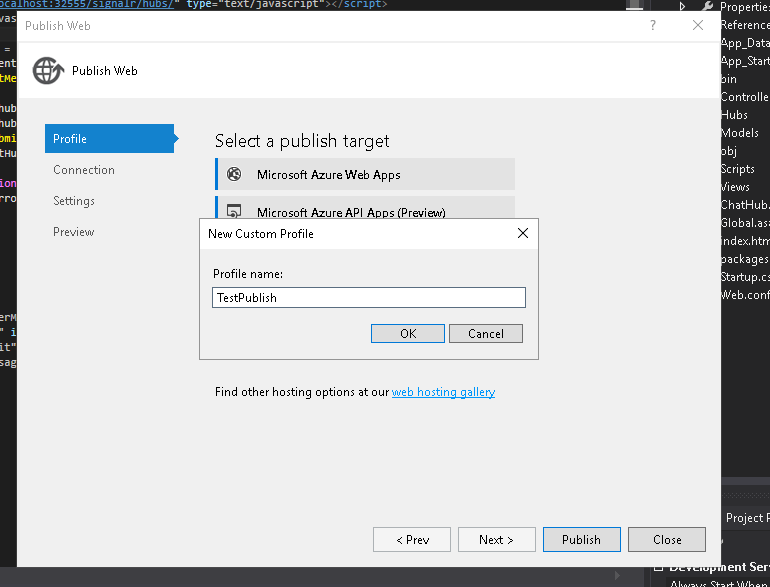Click the < Prev button
Screen dimensions: 770x587
pos(412,540)
